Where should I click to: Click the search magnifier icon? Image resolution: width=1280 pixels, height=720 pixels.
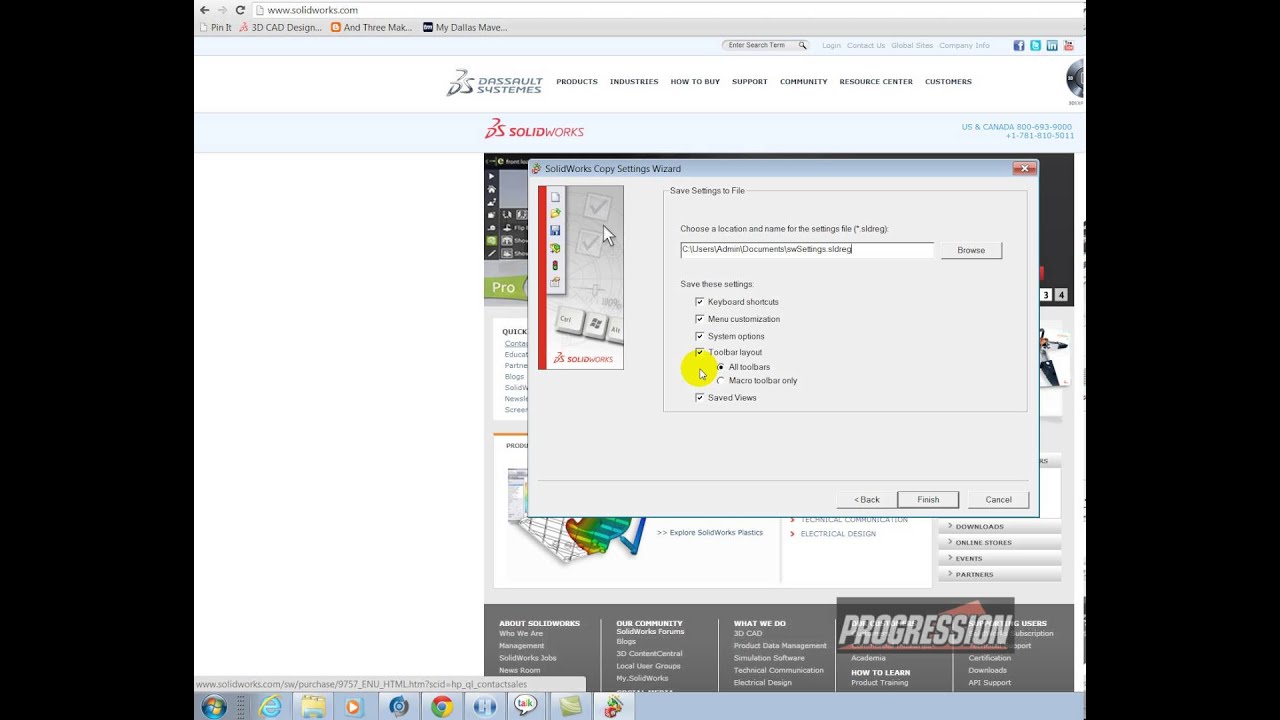coord(802,45)
